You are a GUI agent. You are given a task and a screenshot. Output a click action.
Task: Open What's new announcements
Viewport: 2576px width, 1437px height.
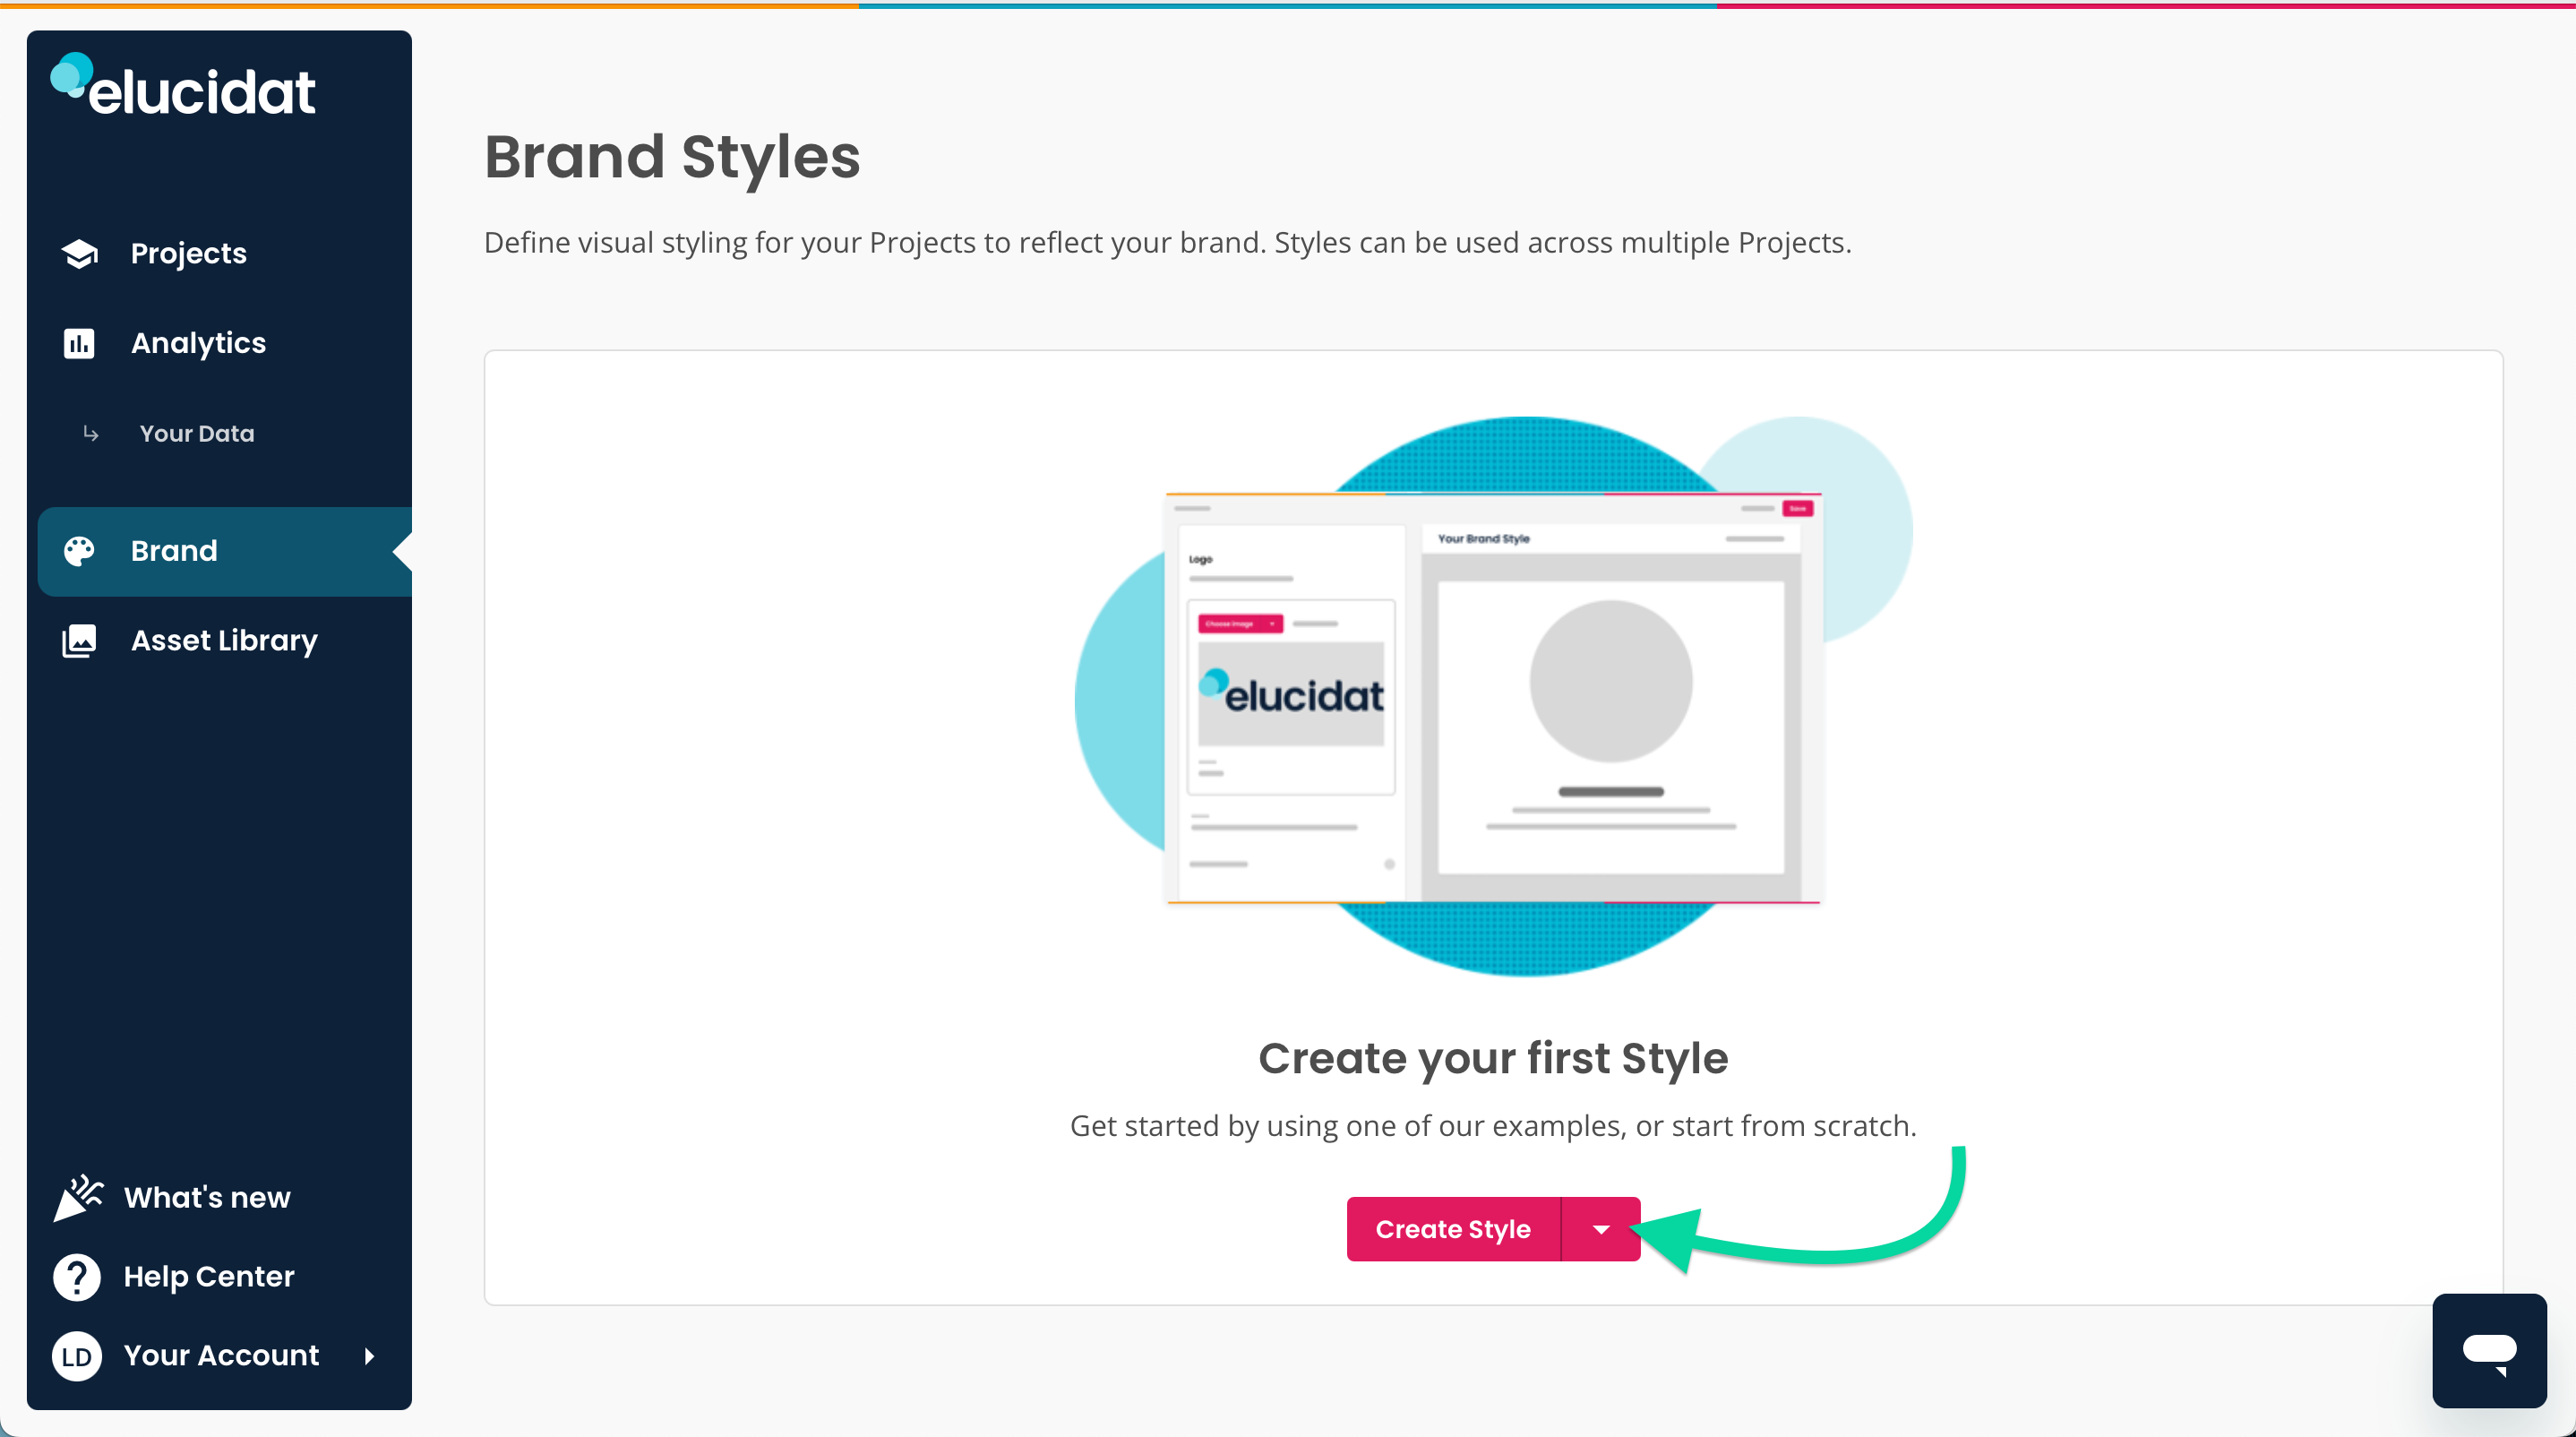pyautogui.click(x=207, y=1197)
